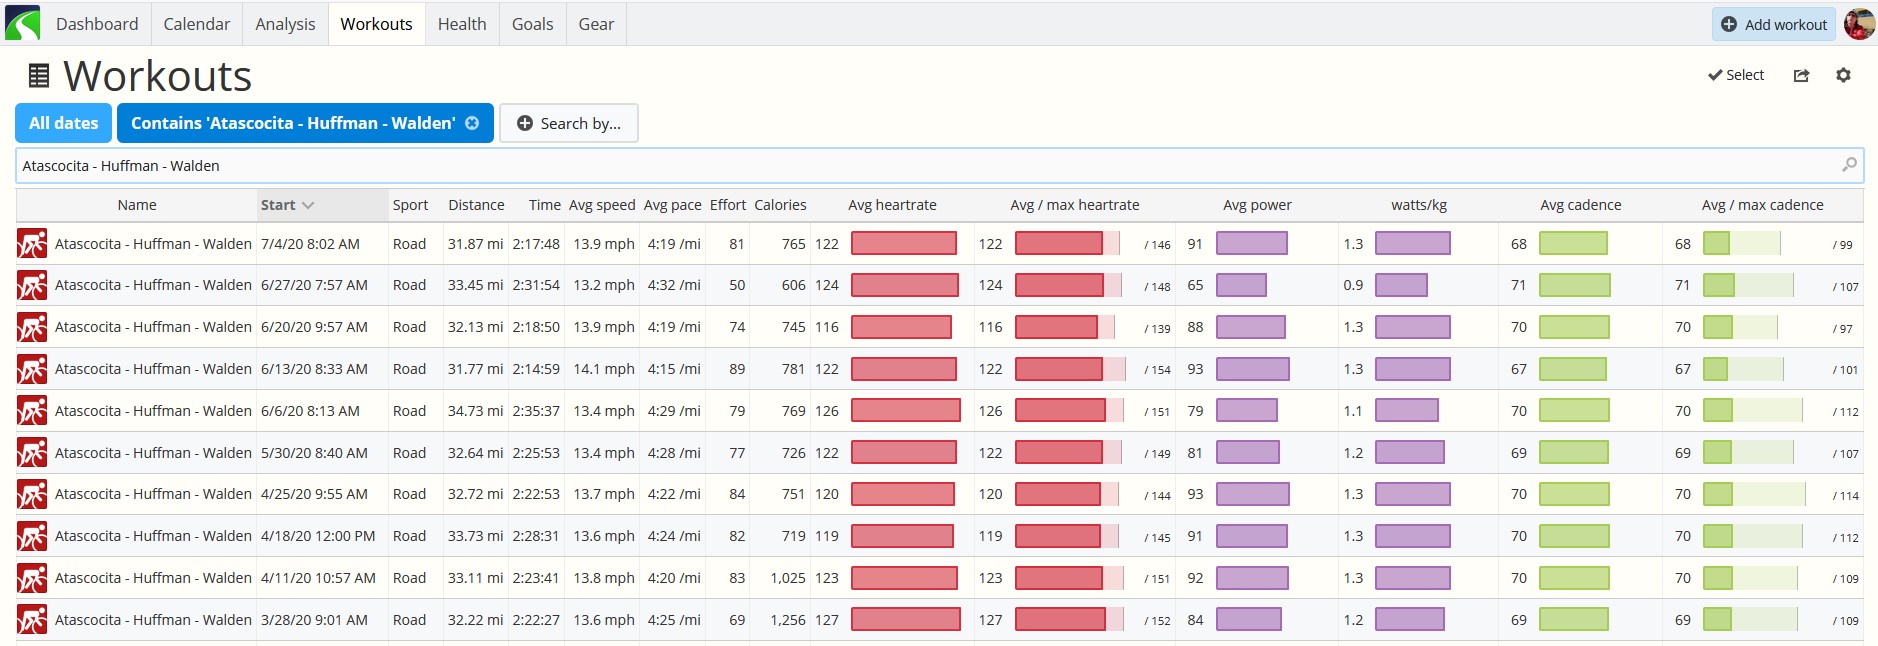This screenshot has height=646, width=1878.
Task: Sort by Start column dropdown arrow
Action: click(308, 205)
